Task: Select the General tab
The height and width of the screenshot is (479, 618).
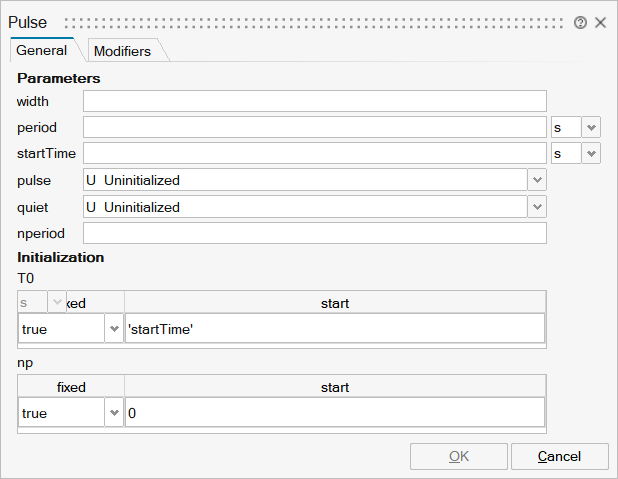Action: click(42, 50)
